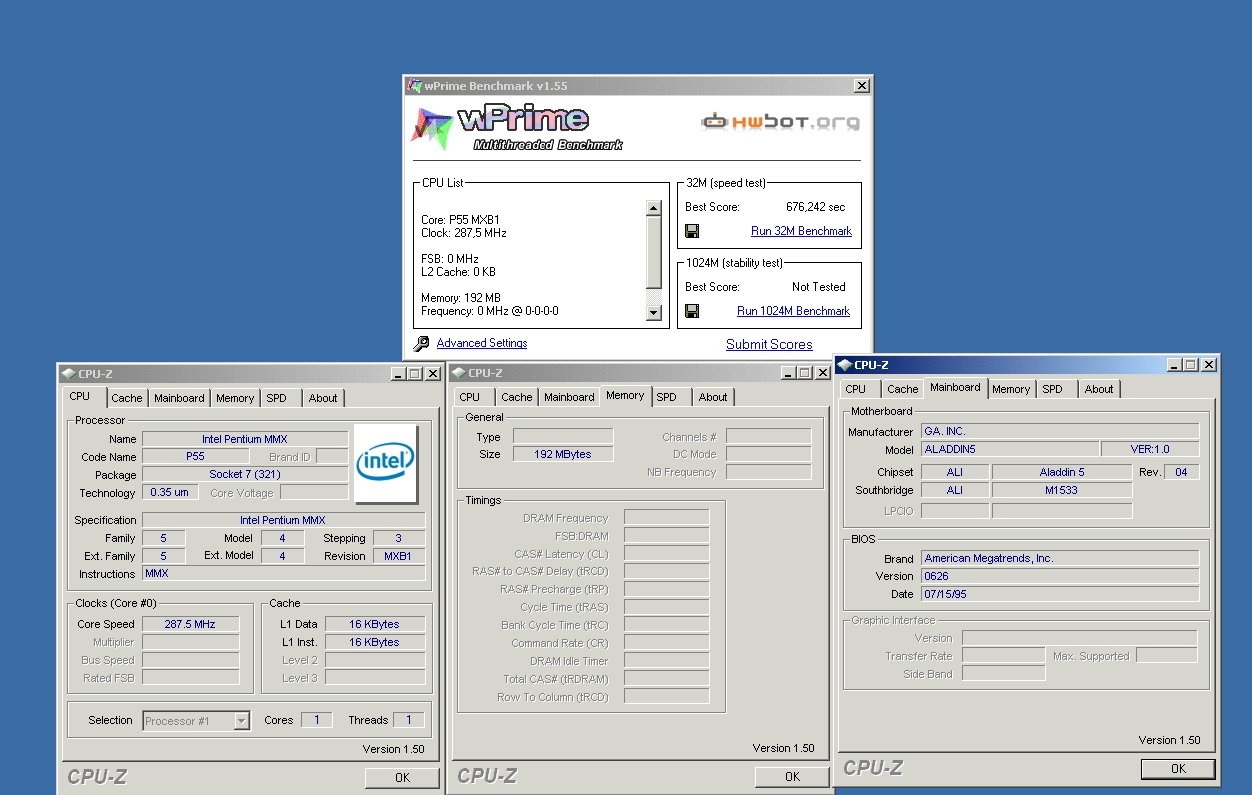The height and width of the screenshot is (795, 1252).
Task: Open About tab in right CPU-Z window
Action: (1099, 389)
